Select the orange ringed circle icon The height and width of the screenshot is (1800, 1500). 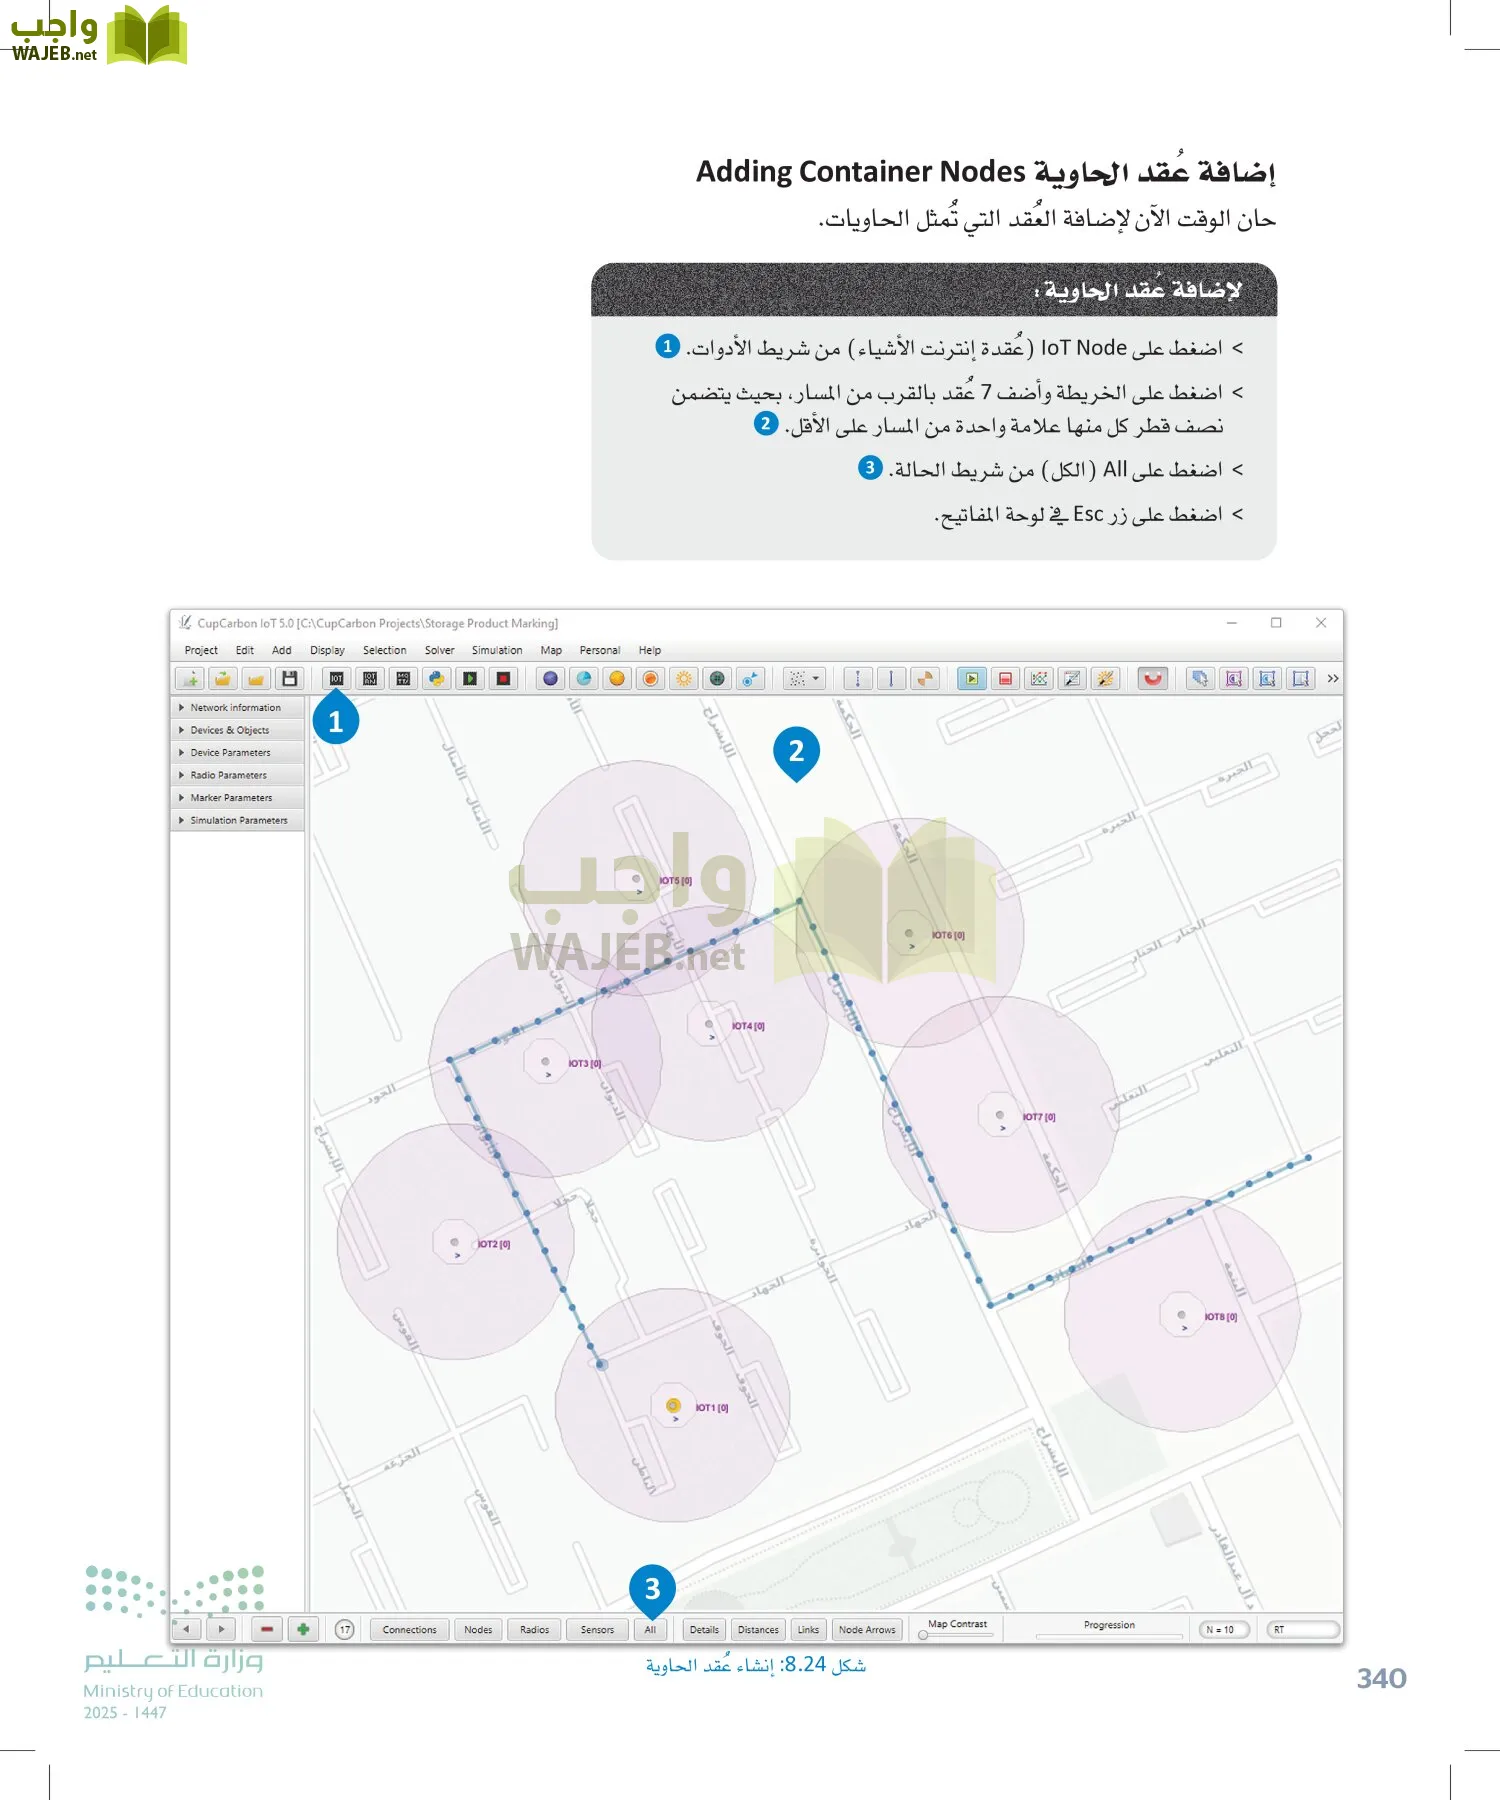[650, 679]
